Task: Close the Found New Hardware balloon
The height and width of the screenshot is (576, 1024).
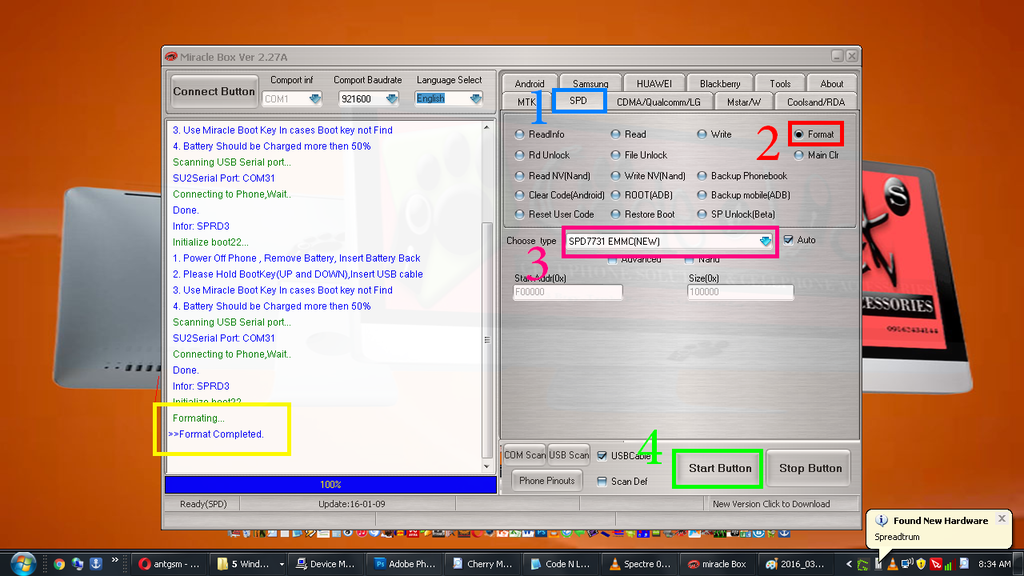Action: pyautogui.click(x=1001, y=520)
